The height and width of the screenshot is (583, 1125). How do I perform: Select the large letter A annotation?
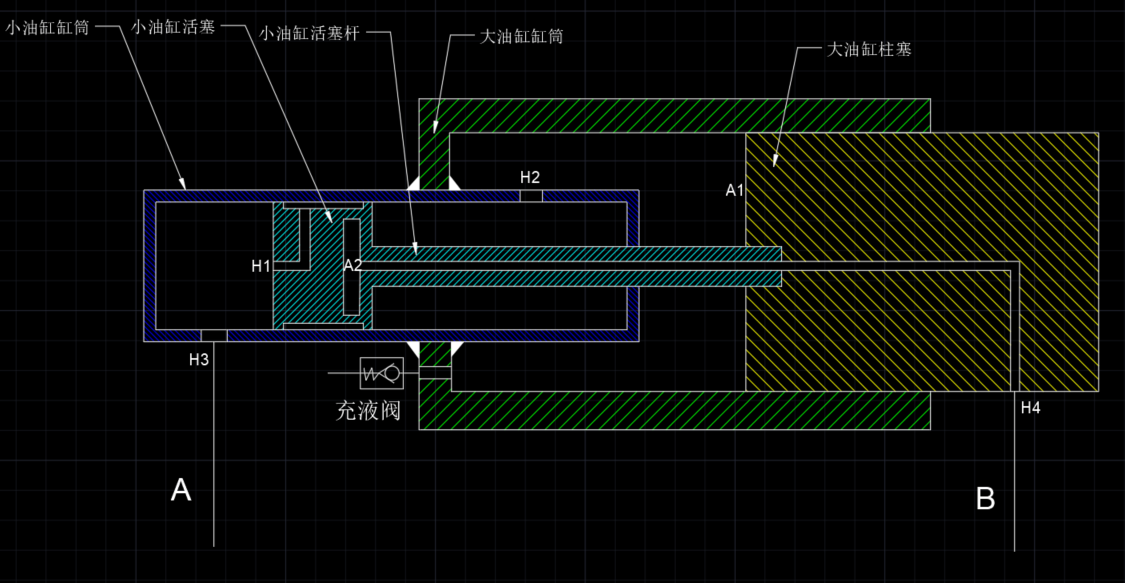click(x=181, y=490)
